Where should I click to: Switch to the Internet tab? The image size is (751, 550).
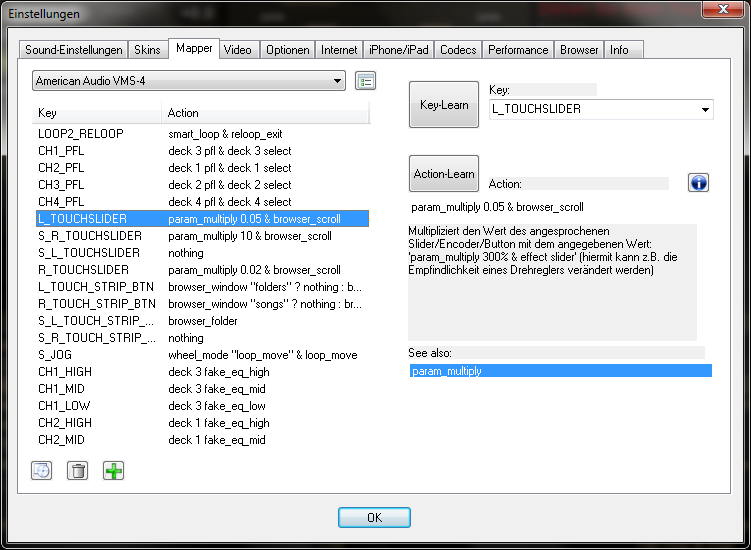click(x=339, y=50)
